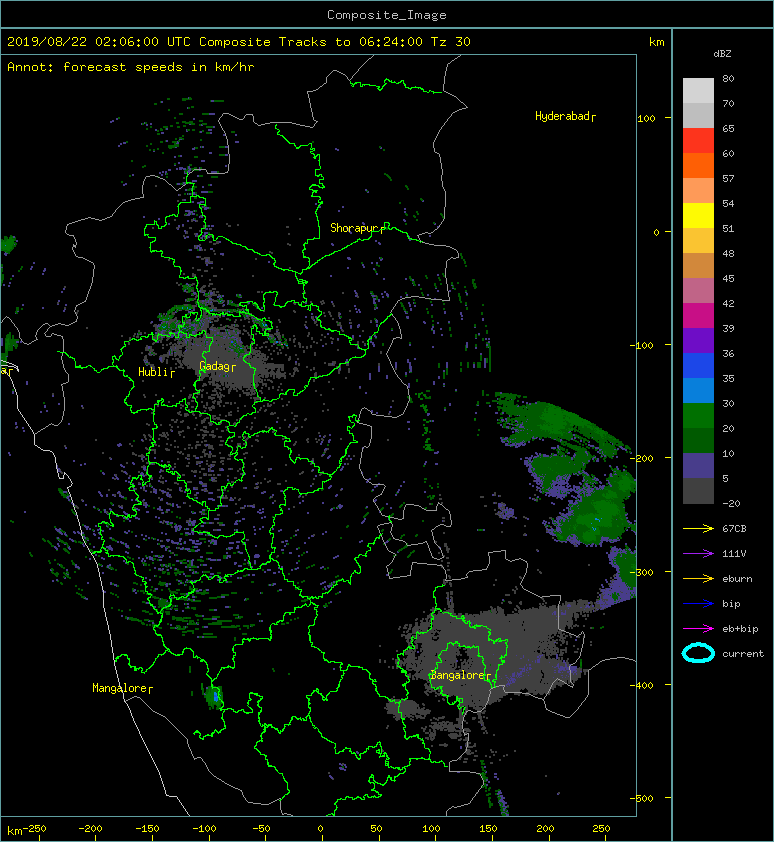Select the orange 60 dBZ swatch
The width and height of the screenshot is (774, 842).
(698, 165)
